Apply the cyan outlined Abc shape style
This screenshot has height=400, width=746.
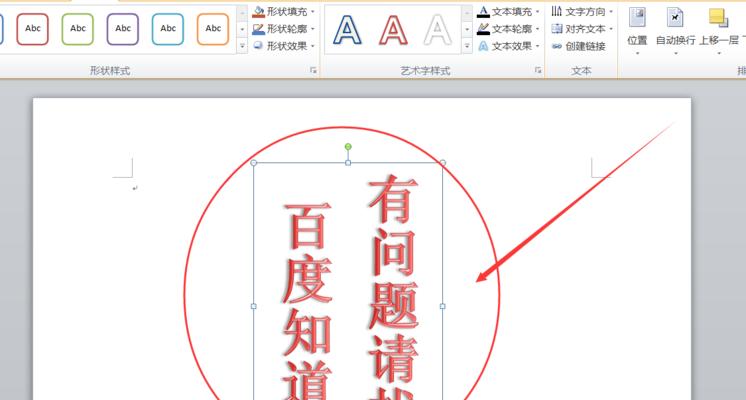(x=168, y=29)
